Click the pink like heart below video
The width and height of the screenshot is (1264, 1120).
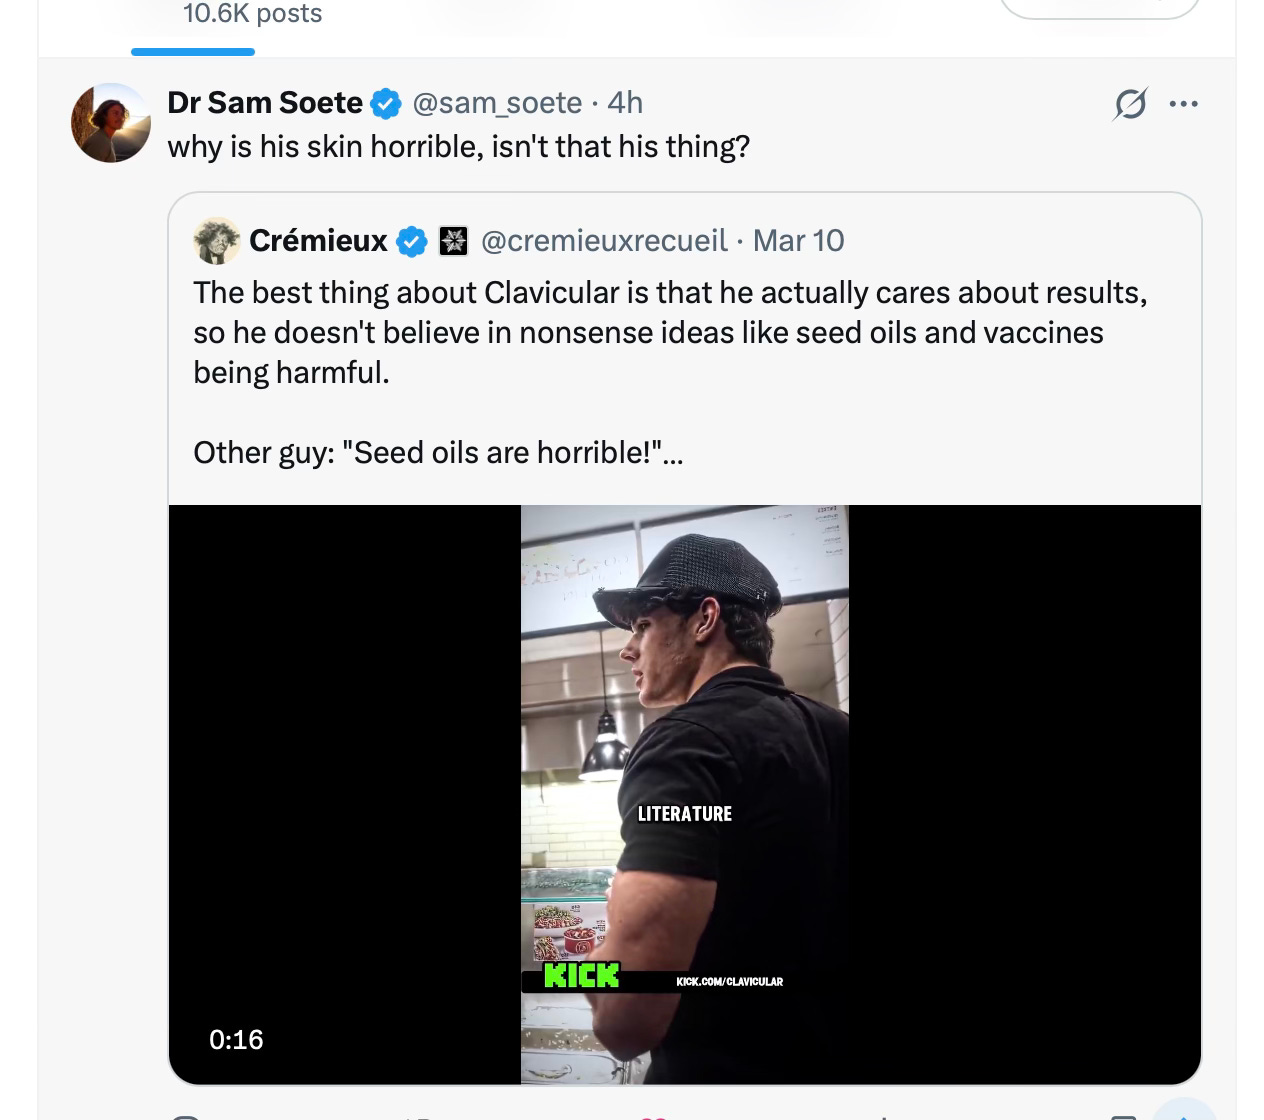pyautogui.click(x=654, y=1116)
